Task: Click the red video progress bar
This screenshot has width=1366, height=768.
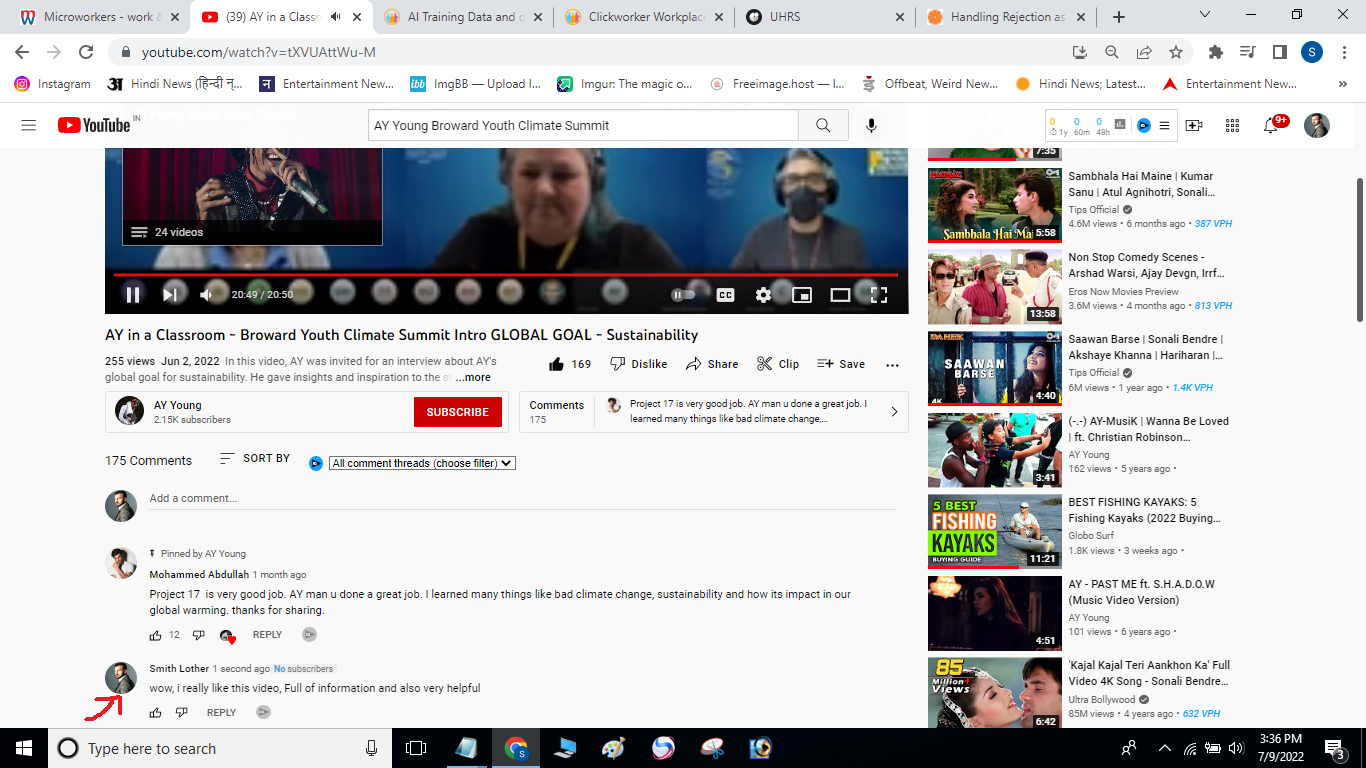Action: tap(506, 274)
